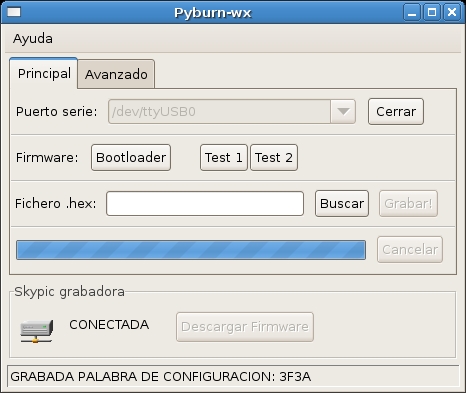Click the Cancelar button
Image resolution: width=466 pixels, height=393 pixels.
point(410,249)
